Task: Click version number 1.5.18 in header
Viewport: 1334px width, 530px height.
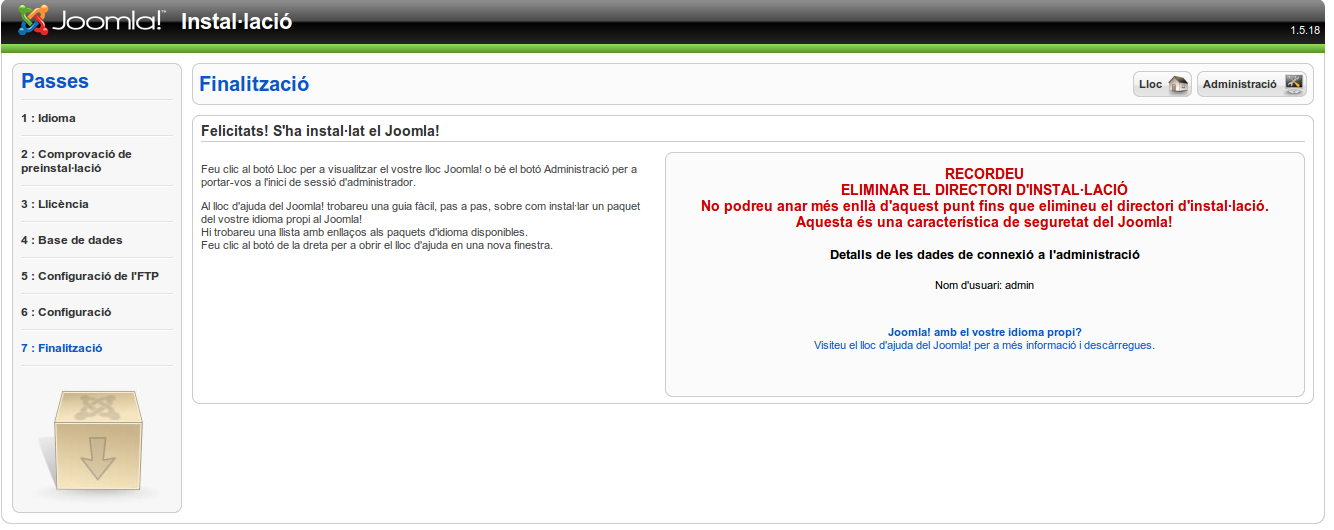Action: click(x=1305, y=31)
